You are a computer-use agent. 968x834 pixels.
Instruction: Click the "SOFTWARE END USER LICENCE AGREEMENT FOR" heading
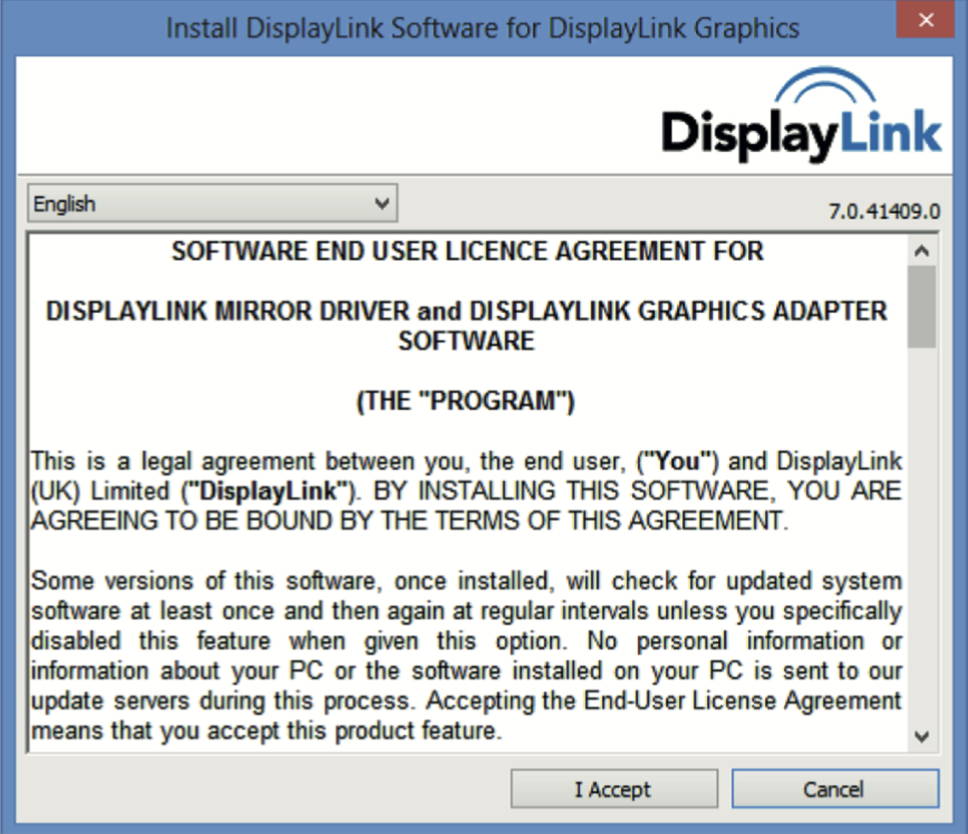click(x=467, y=251)
